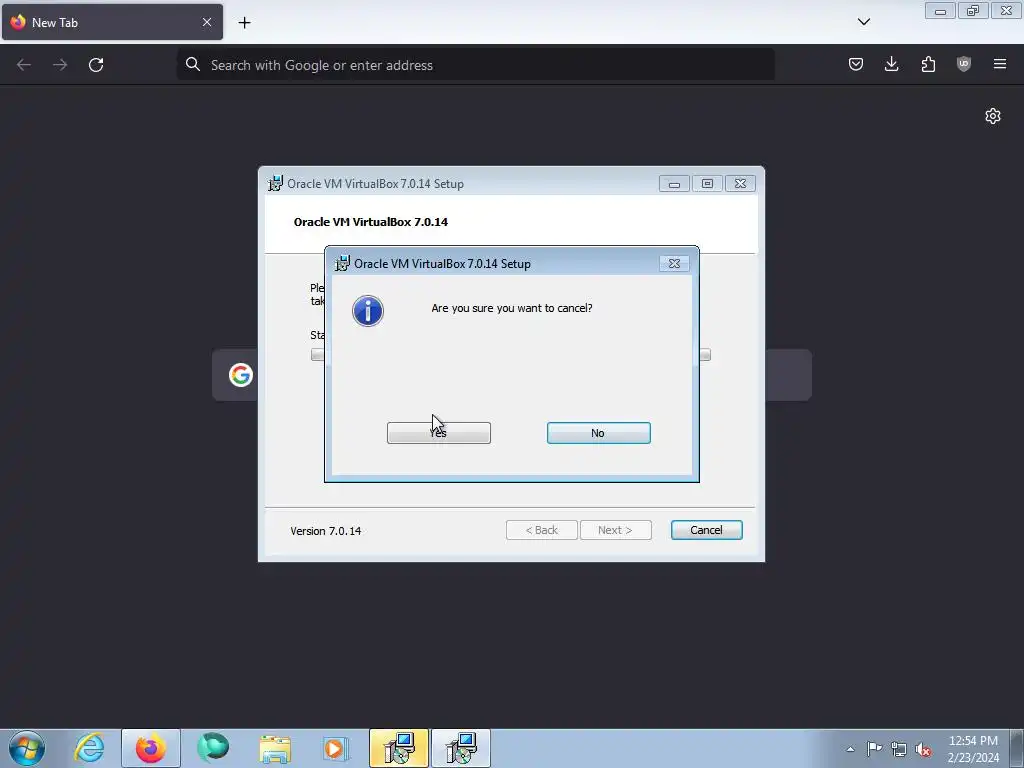Click the Version 7.0.14 label

(x=326, y=531)
